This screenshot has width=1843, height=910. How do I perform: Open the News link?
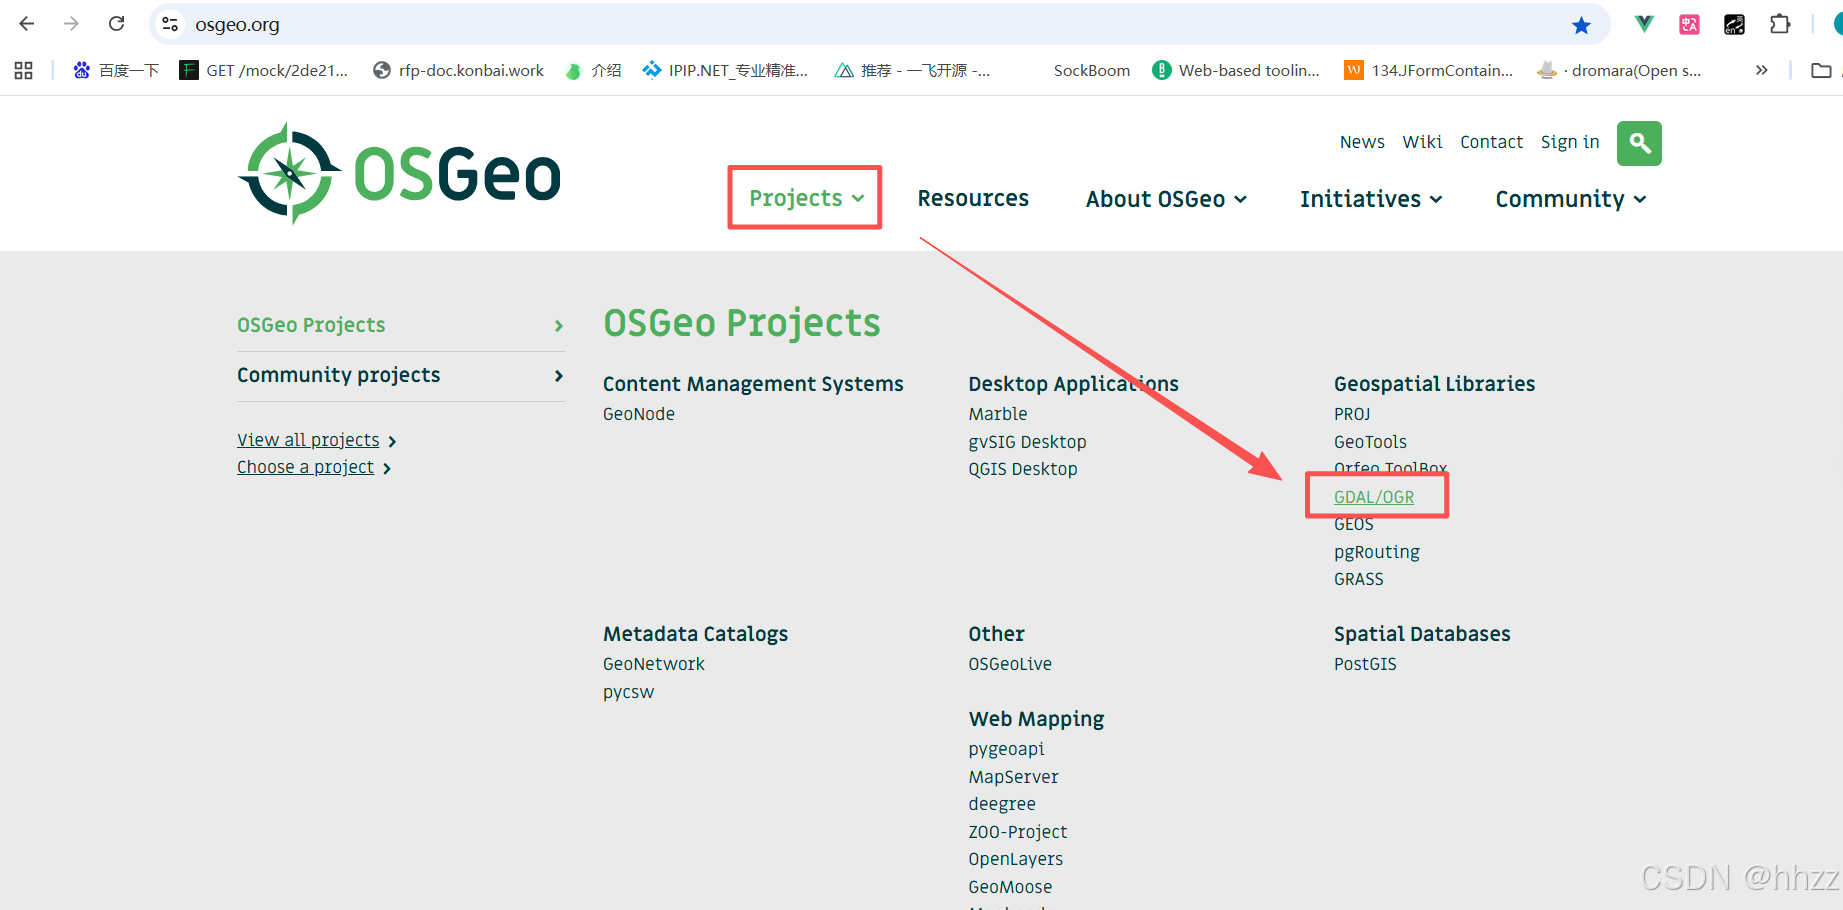click(1362, 142)
